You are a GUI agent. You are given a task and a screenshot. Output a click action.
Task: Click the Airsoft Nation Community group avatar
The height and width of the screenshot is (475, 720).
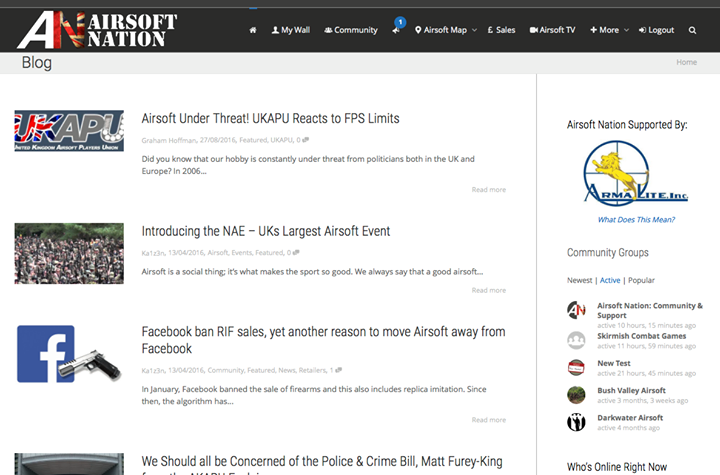pos(576,310)
